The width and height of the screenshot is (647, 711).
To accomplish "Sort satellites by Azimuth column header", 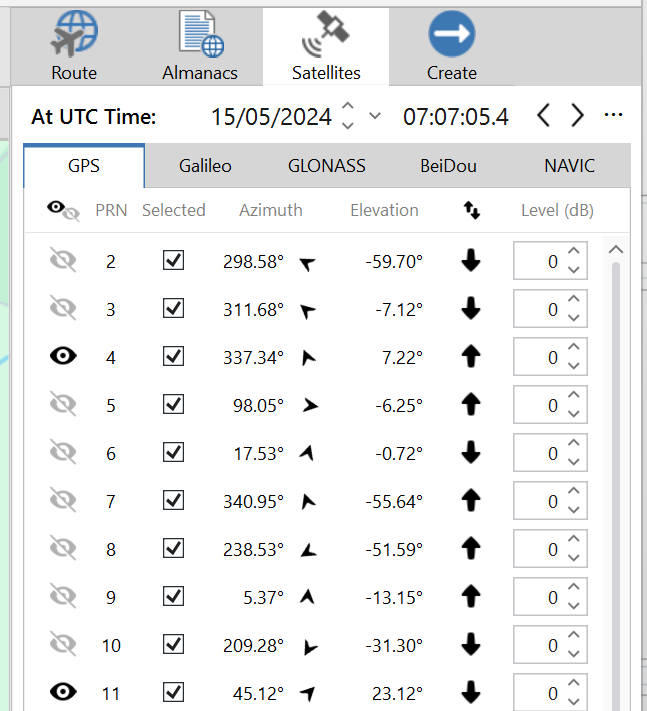I will (270, 210).
